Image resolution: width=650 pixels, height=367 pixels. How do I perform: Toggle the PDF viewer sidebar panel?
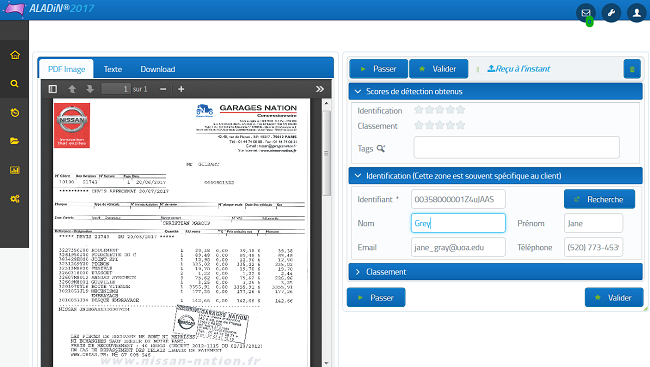pyautogui.click(x=53, y=89)
